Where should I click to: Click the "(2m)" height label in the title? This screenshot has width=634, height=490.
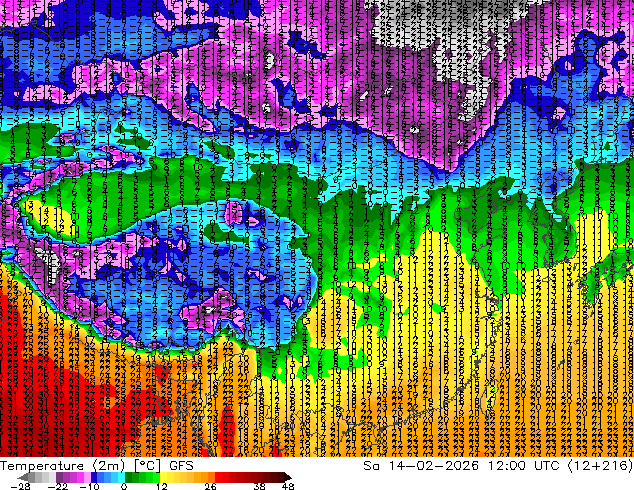[109, 466]
